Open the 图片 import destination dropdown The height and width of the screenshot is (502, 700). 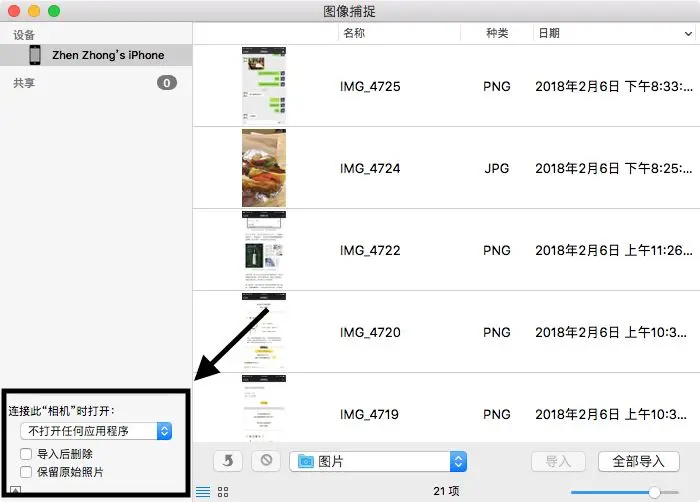click(378, 461)
